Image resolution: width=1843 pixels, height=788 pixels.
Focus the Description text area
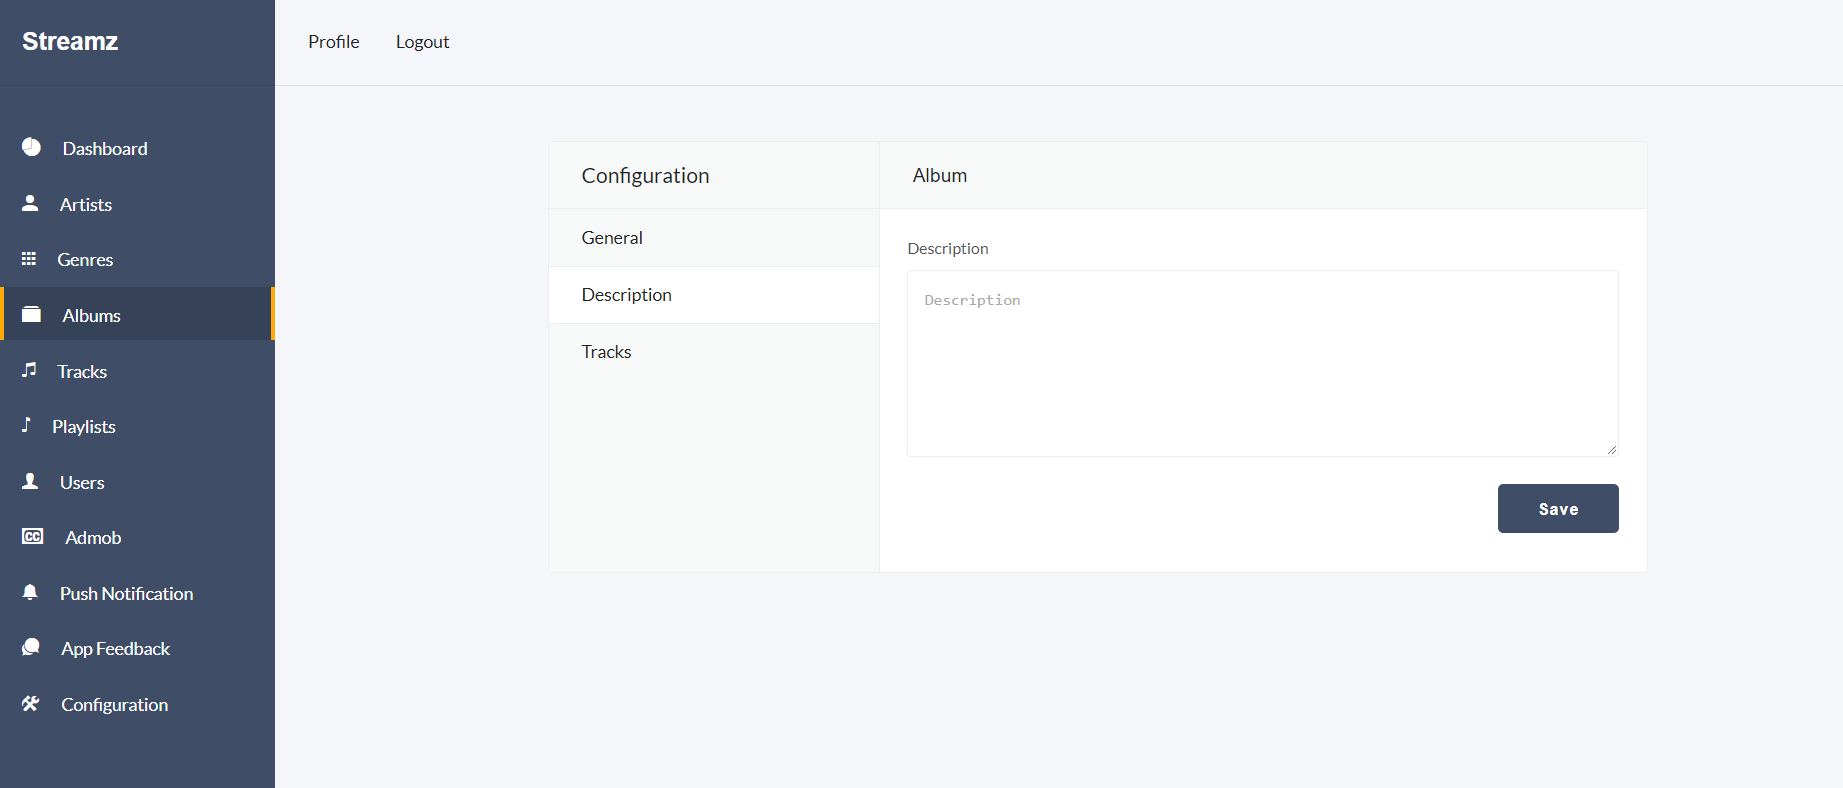click(1262, 363)
